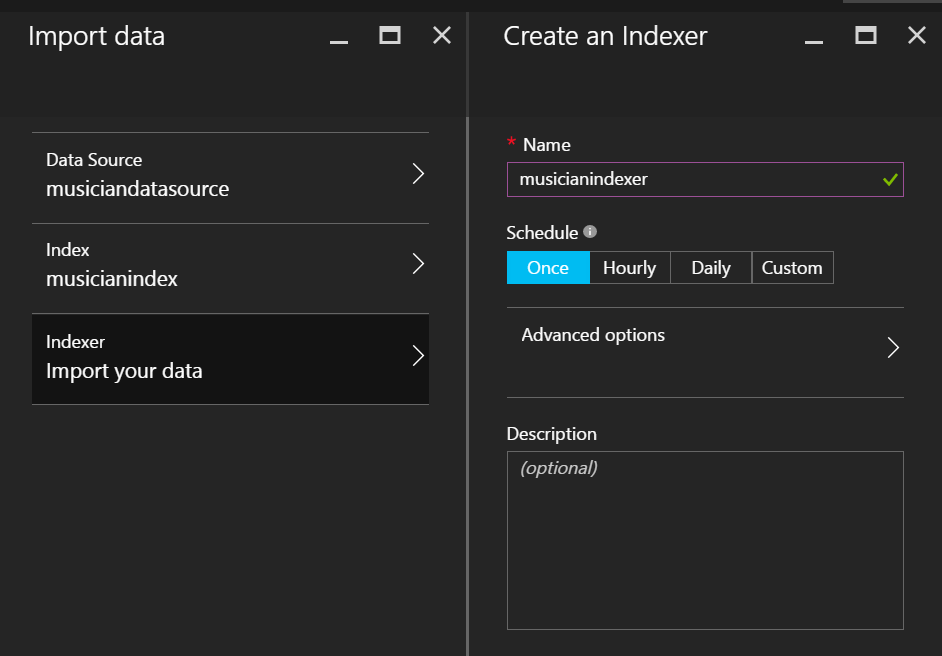
Task: Choose the Daily schedule option
Action: [x=711, y=268]
